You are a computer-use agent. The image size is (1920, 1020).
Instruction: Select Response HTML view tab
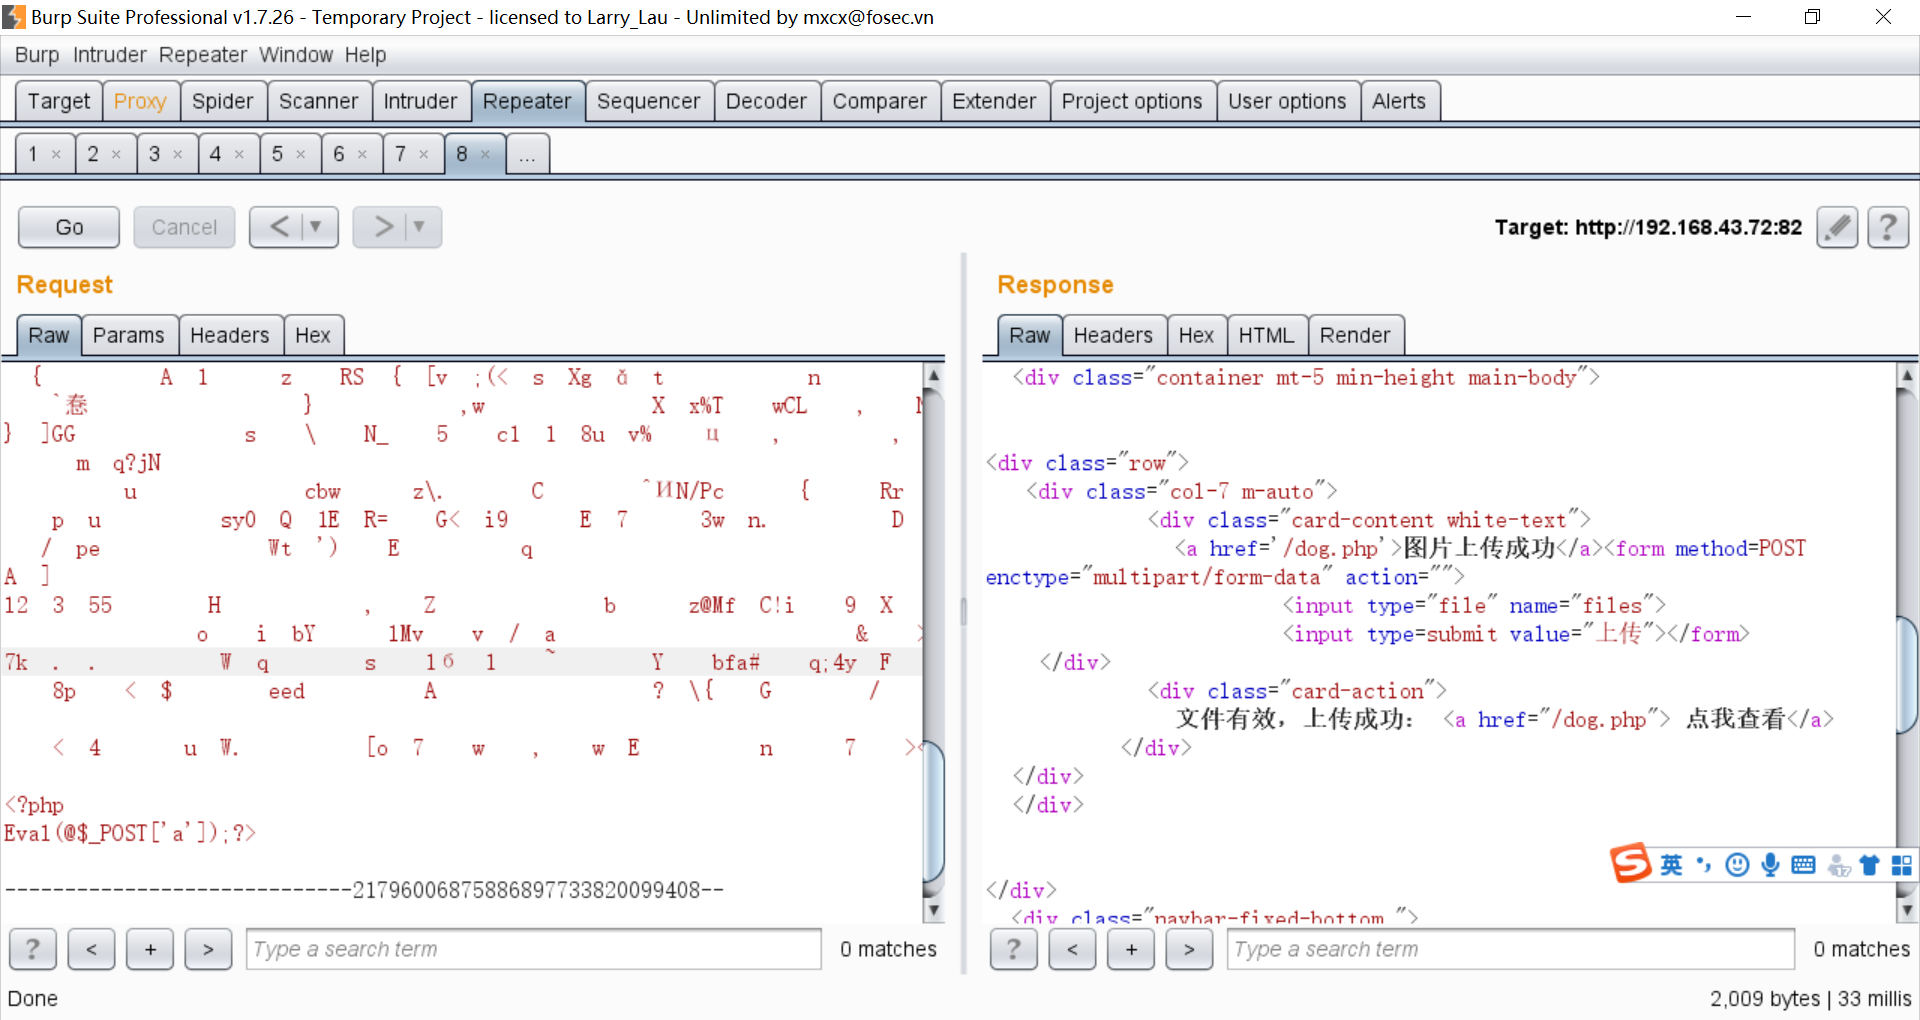(1266, 335)
